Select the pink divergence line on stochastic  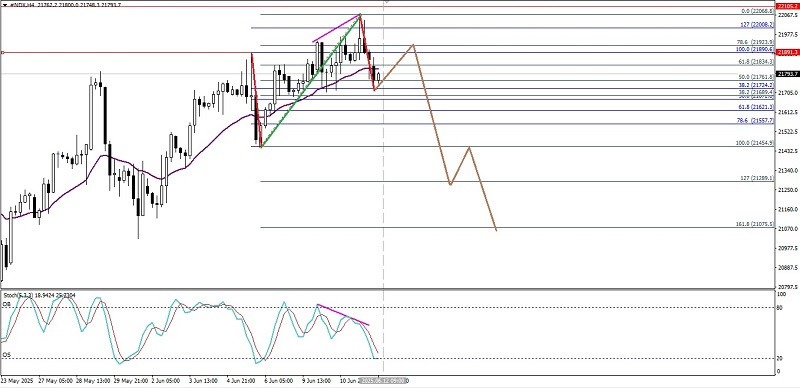343,314
